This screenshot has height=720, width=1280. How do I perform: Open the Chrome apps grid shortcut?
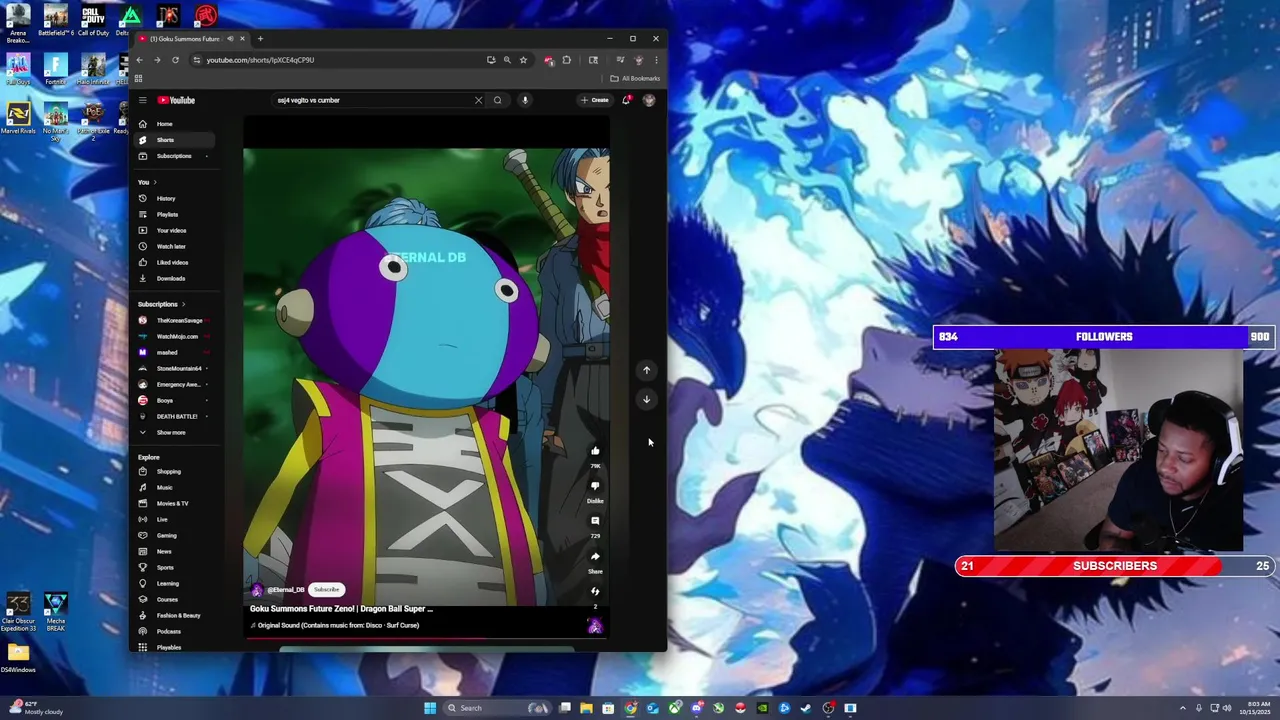pyautogui.click(x=138, y=78)
